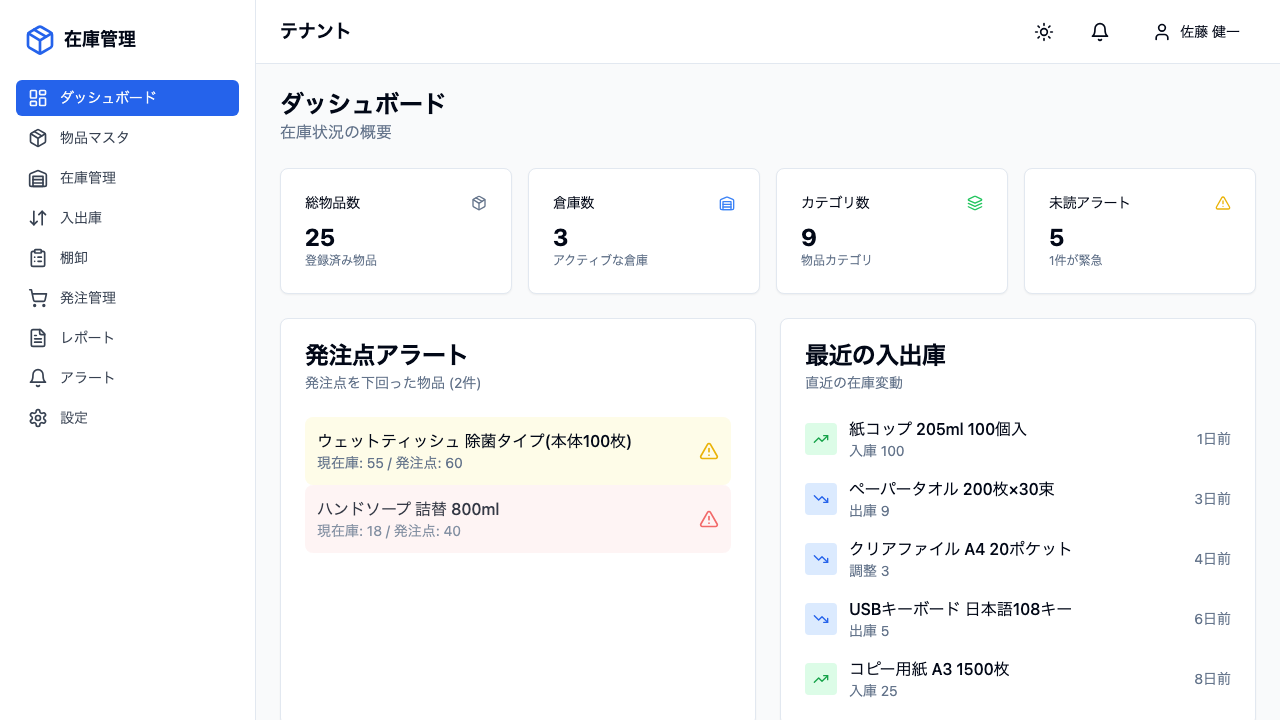1280x720 pixels.
Task: Click the ダッシュボード grid icon
Action: coord(38,98)
